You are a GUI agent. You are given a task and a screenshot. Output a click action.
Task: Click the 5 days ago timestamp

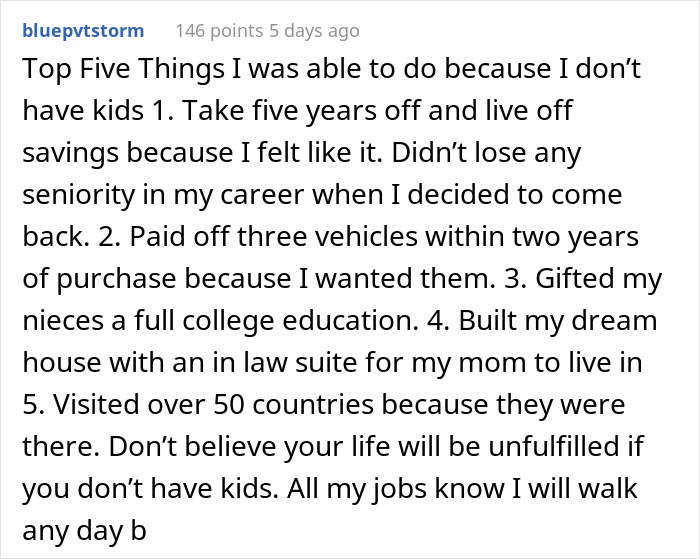(x=312, y=31)
